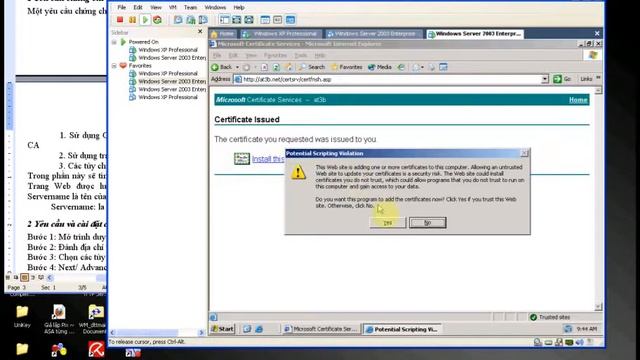Click the Summary View toolbar icon
The image size is (640, 360).
pos(265,20)
